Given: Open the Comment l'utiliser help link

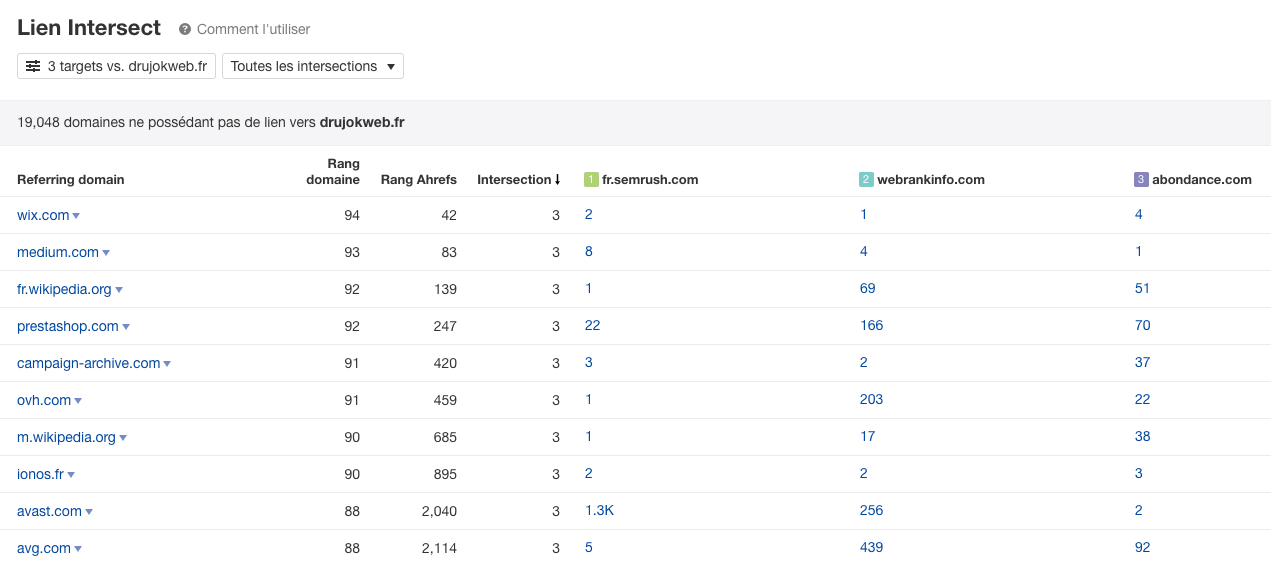Looking at the screenshot, I should coord(253,30).
